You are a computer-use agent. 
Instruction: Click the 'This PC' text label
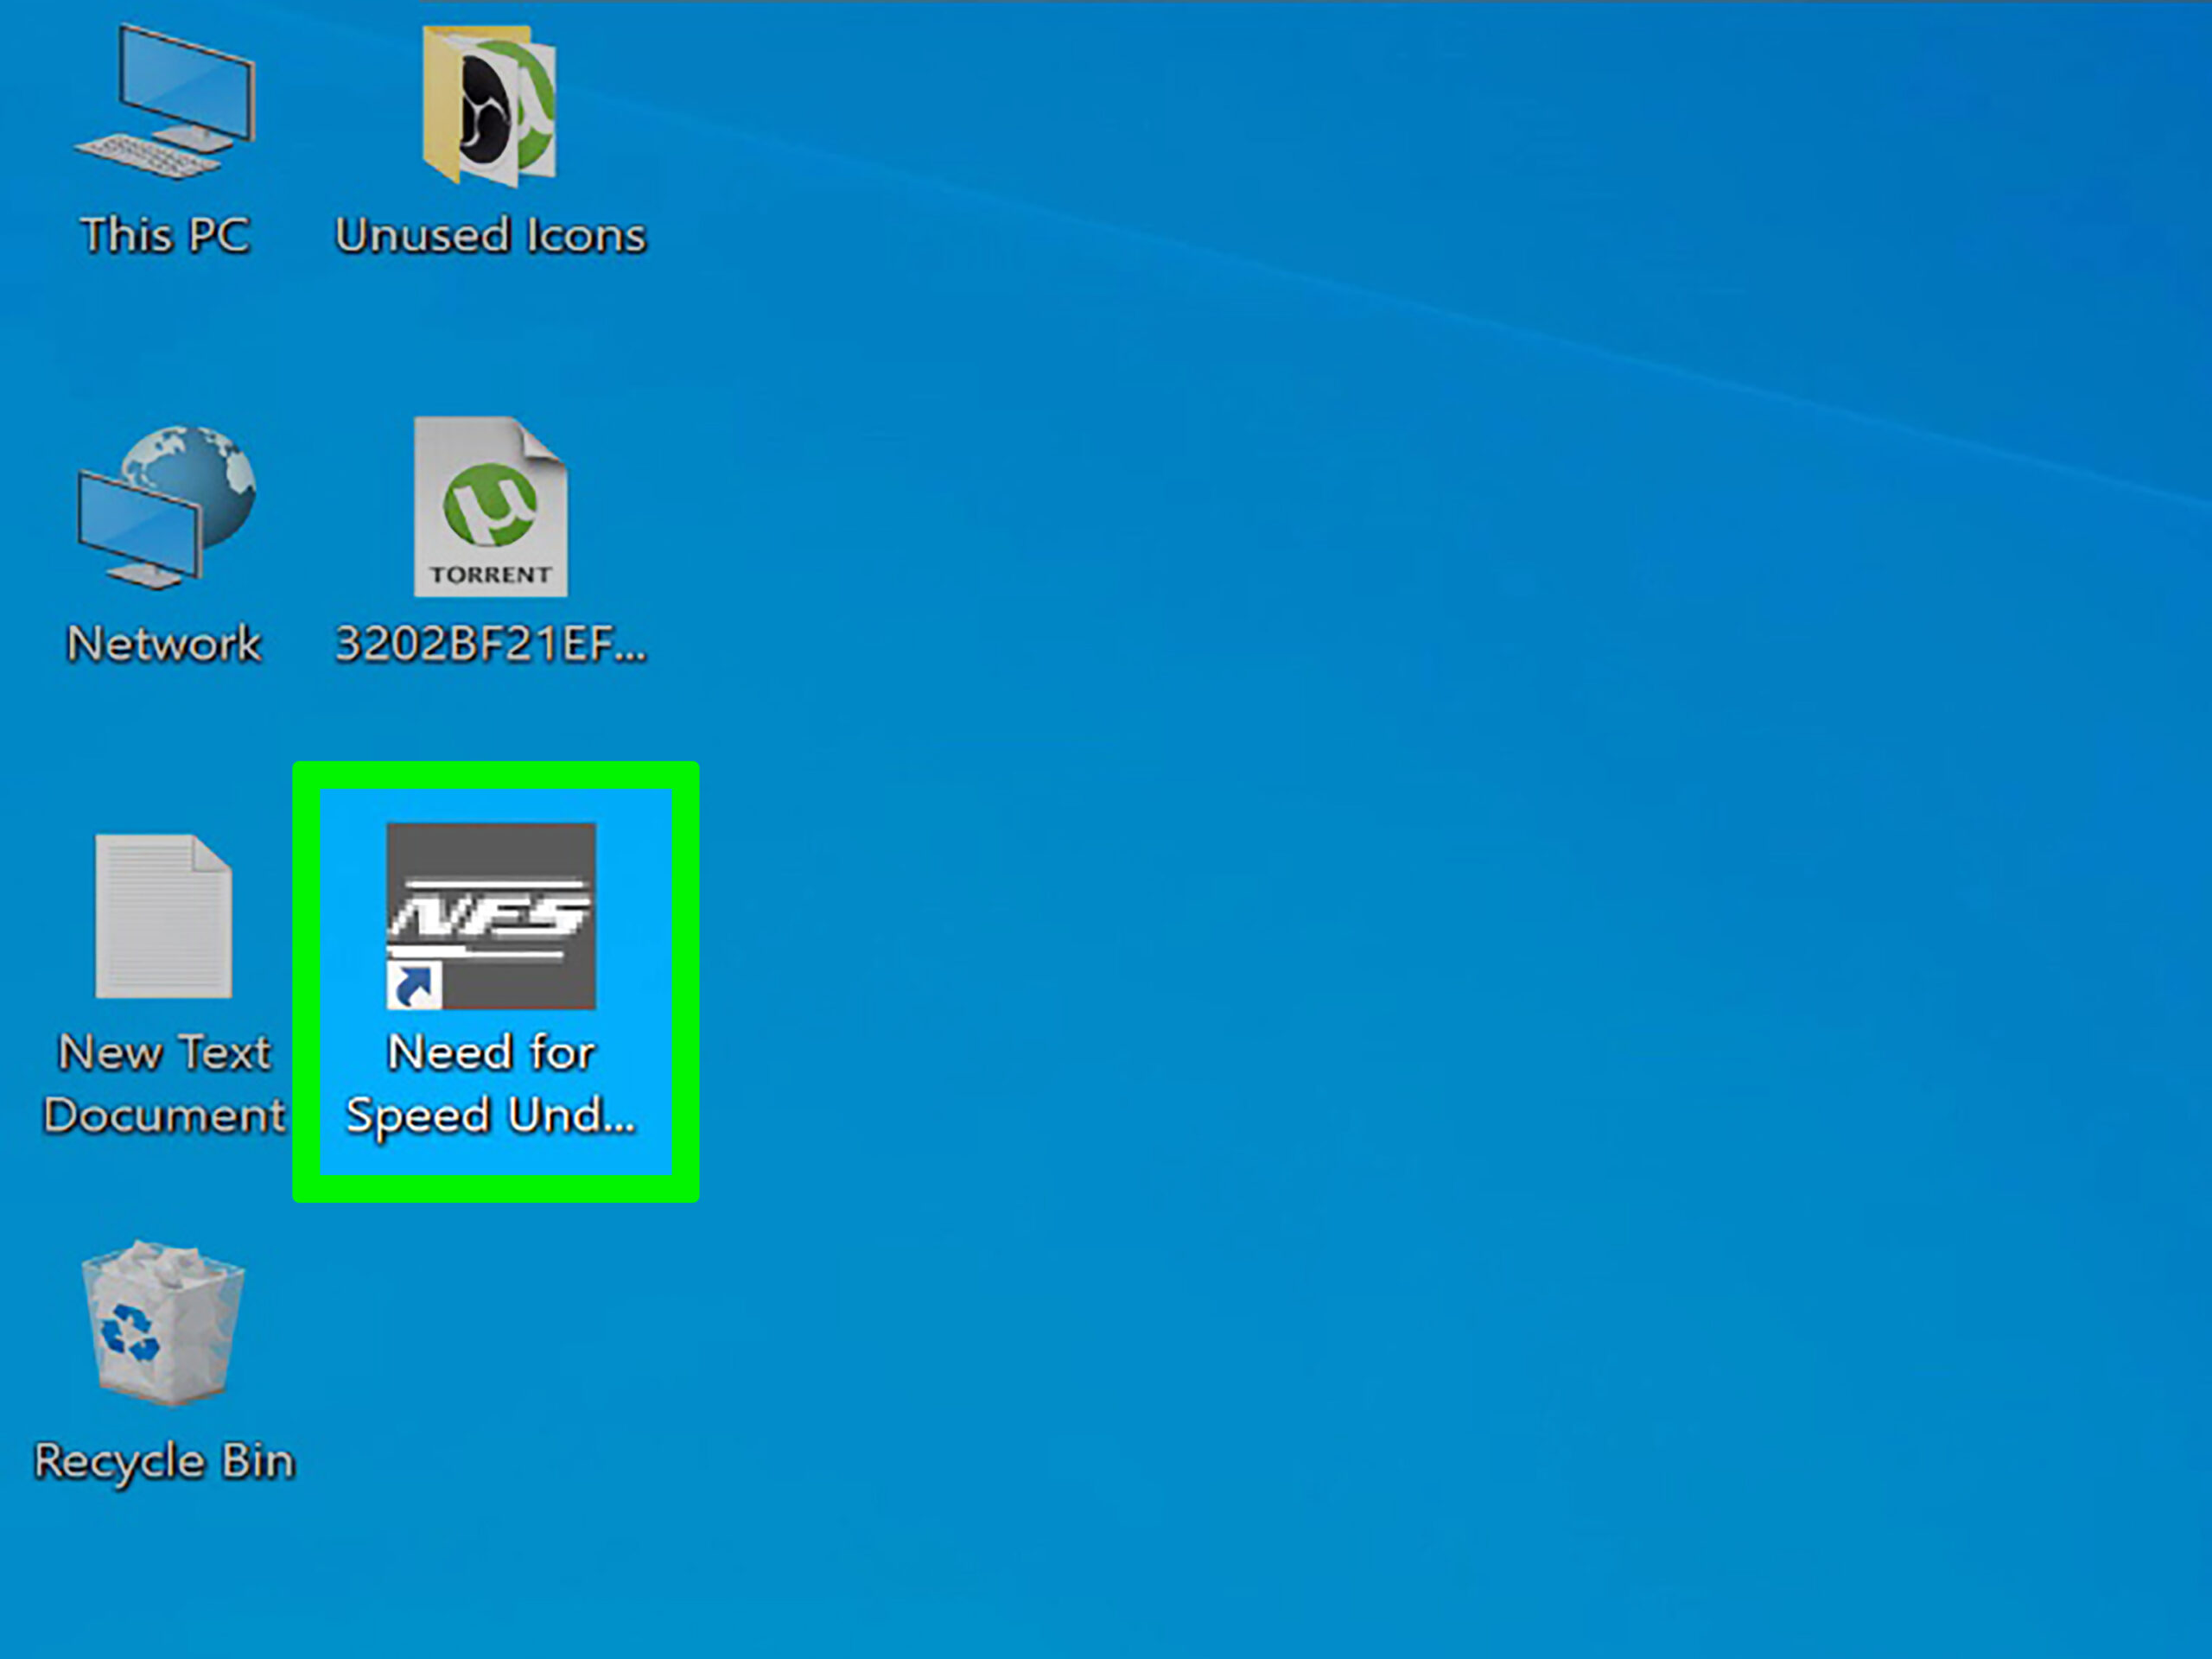pos(166,236)
